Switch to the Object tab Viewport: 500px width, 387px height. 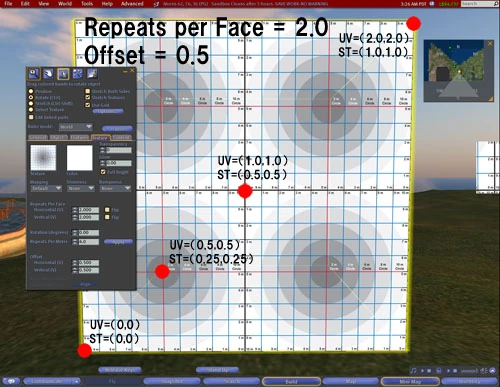click(59, 137)
